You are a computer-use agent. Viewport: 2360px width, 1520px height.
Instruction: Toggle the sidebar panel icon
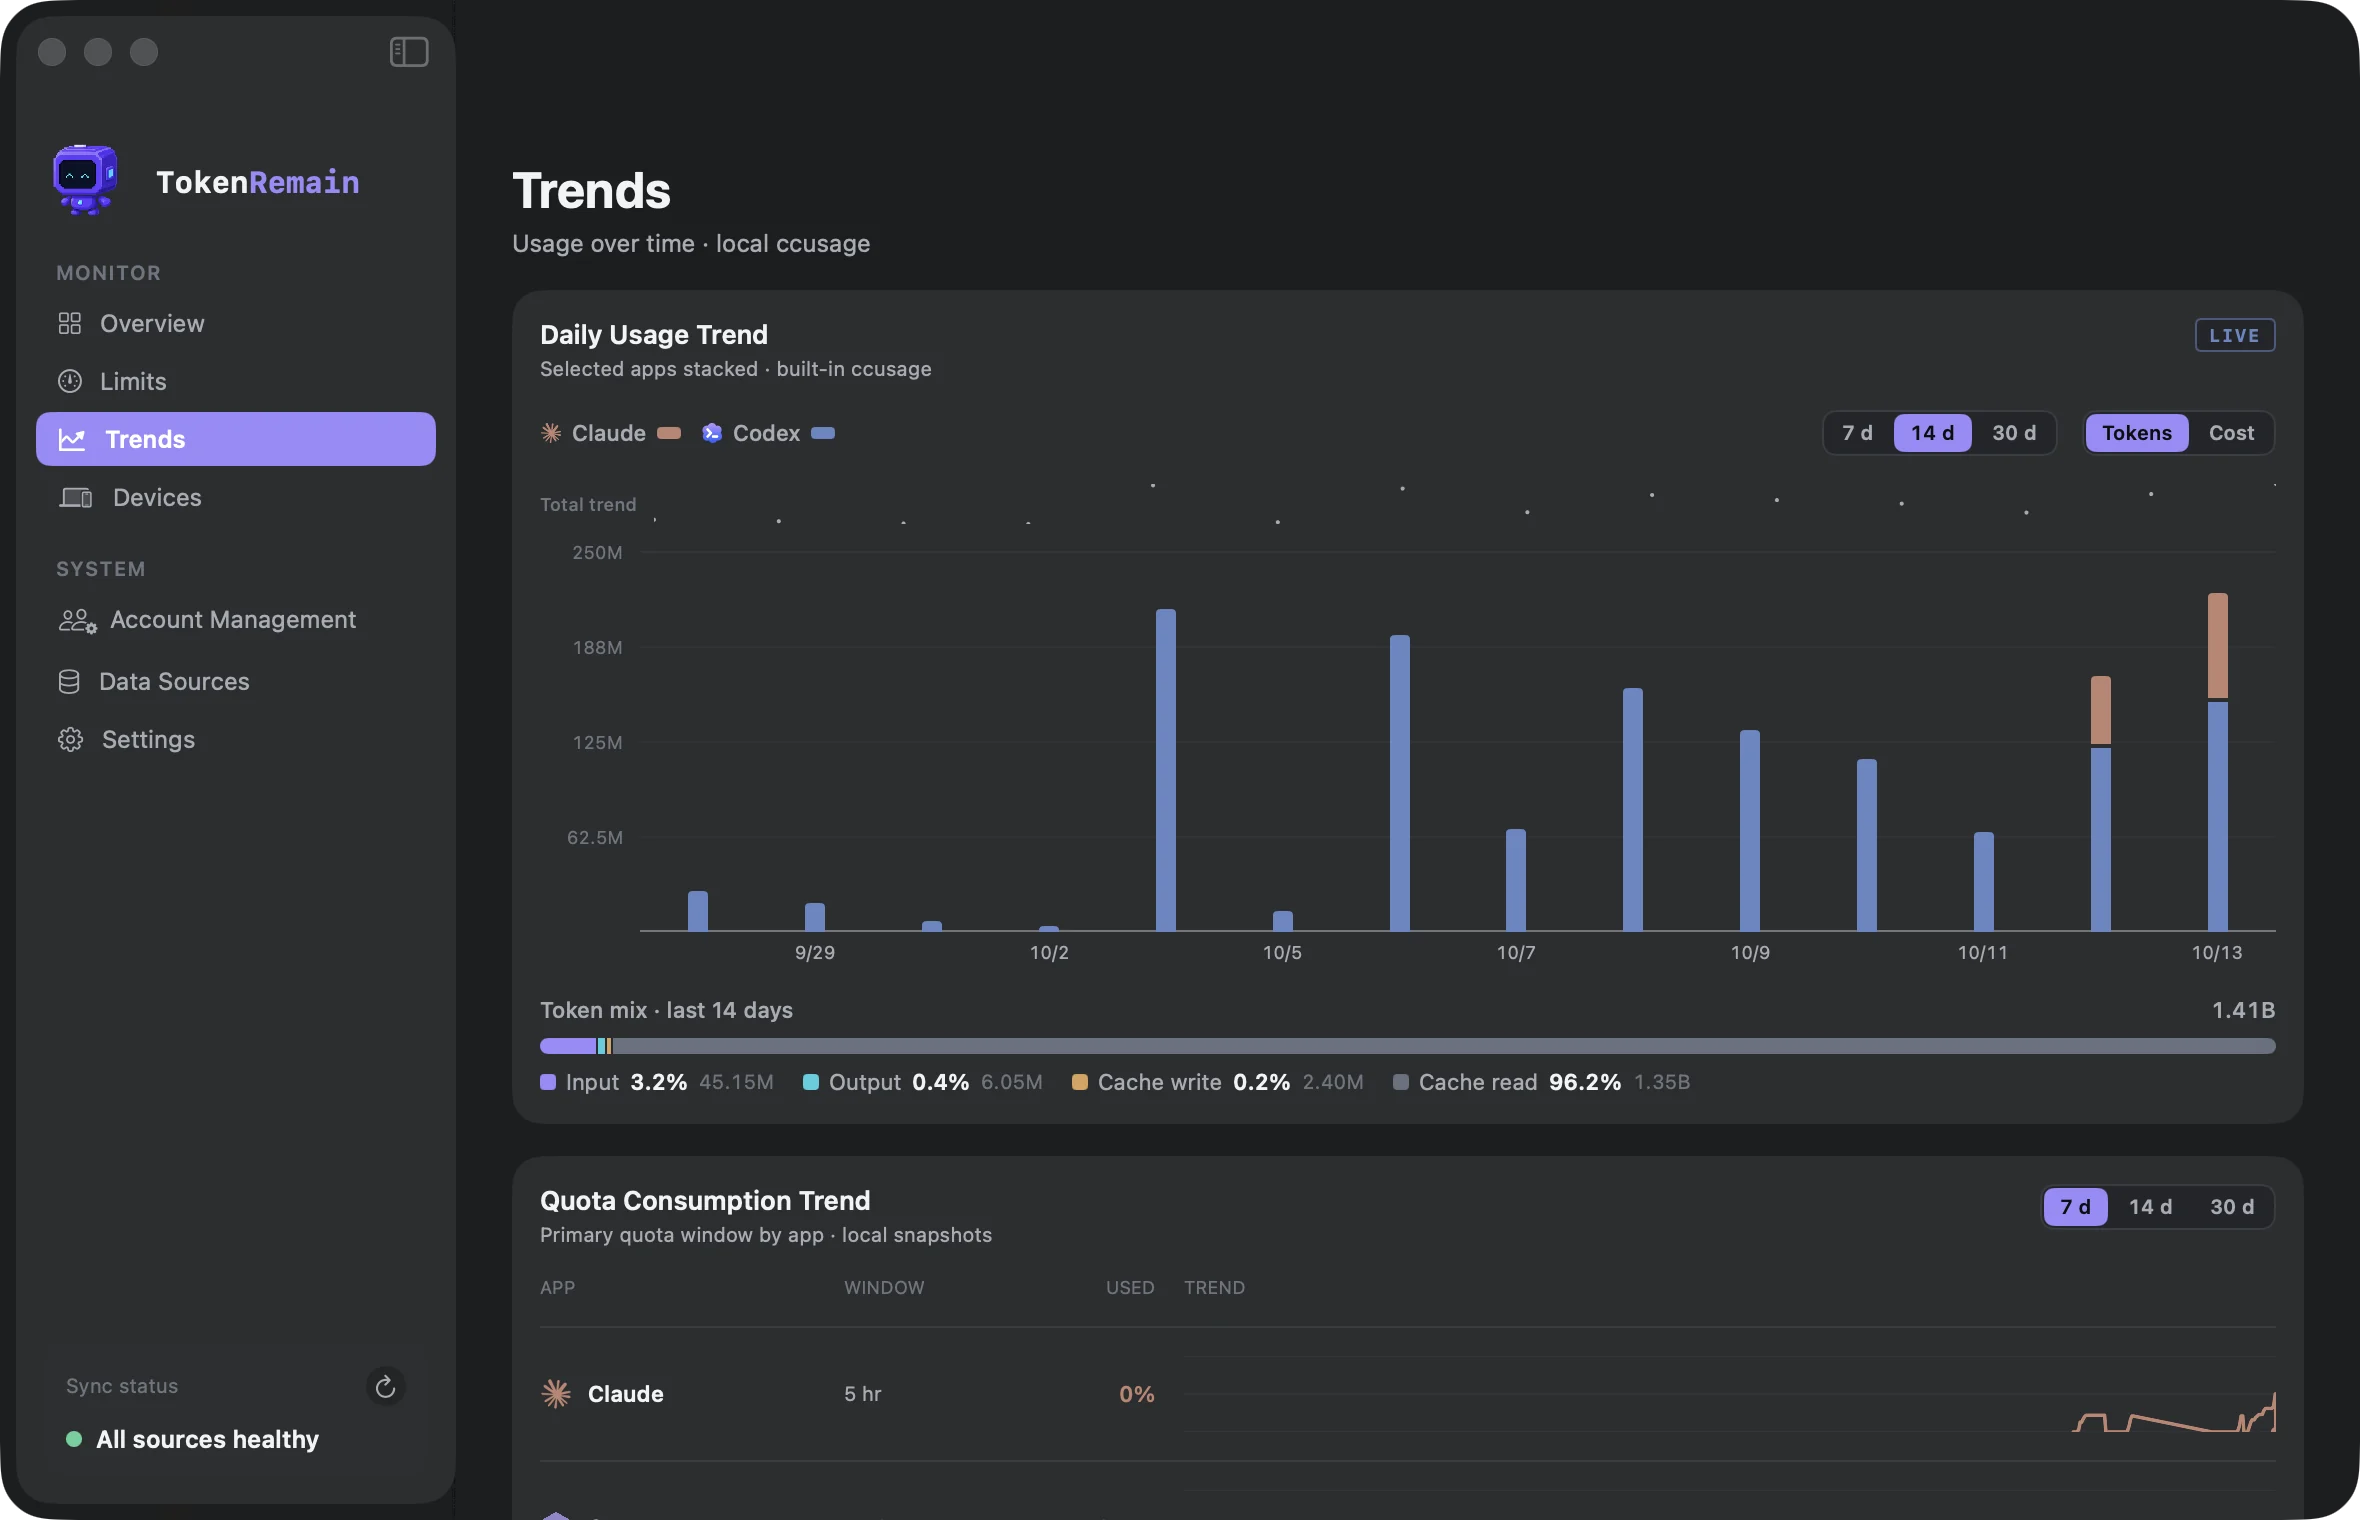coord(409,52)
